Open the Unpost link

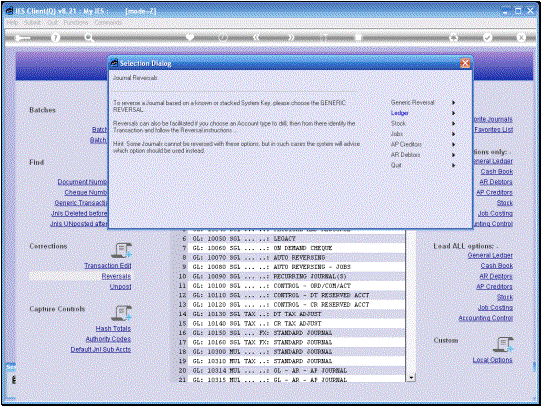pyautogui.click(x=120, y=287)
